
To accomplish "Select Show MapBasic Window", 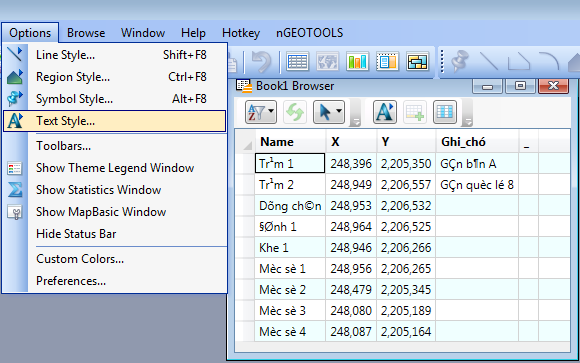I will click(x=115, y=212).
